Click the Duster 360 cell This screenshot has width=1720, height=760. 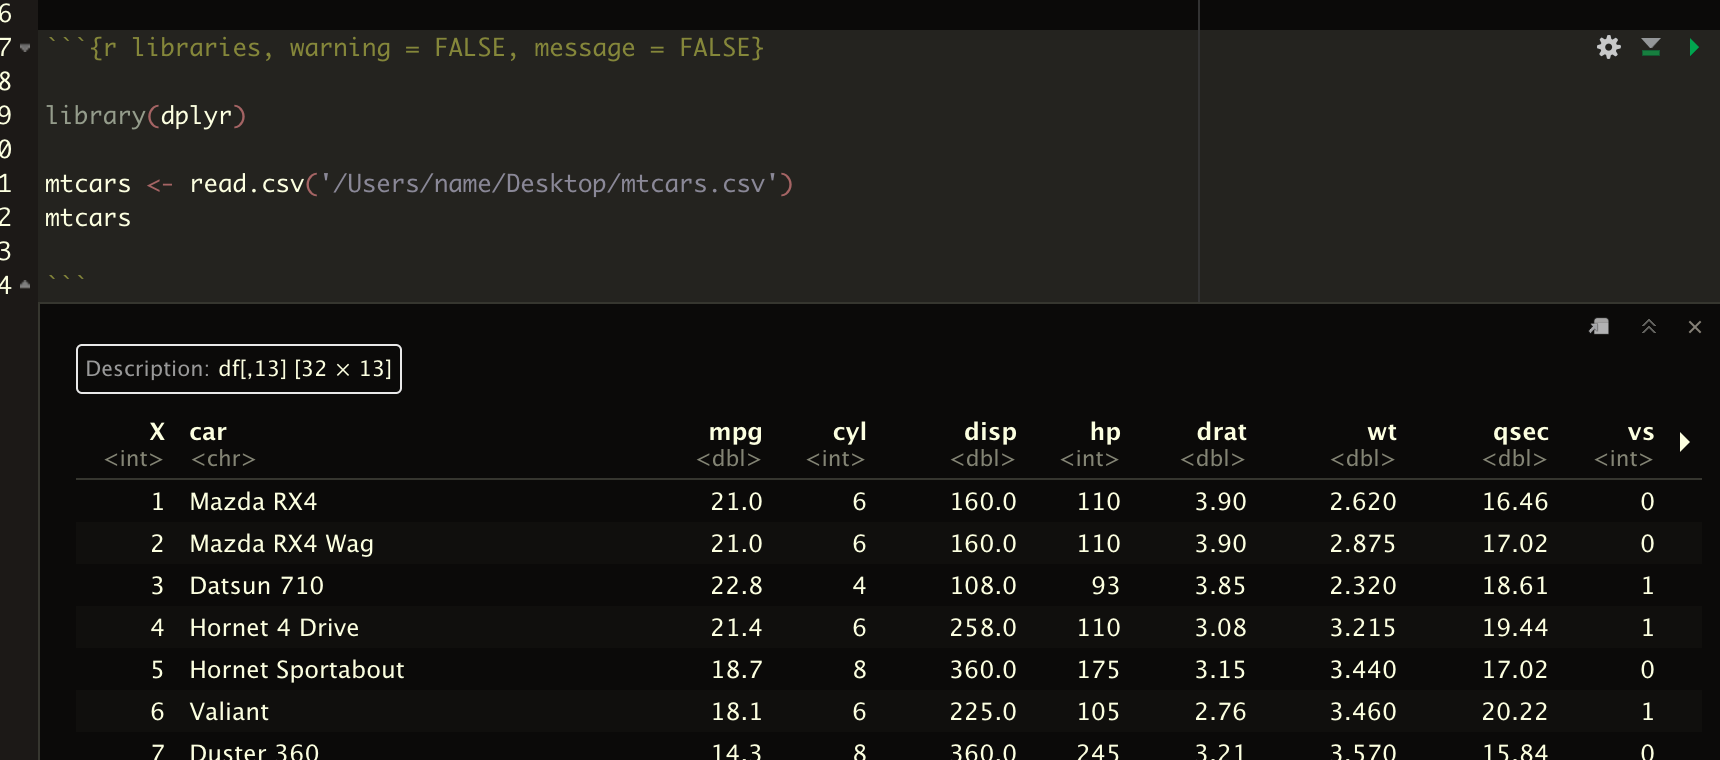(x=254, y=750)
